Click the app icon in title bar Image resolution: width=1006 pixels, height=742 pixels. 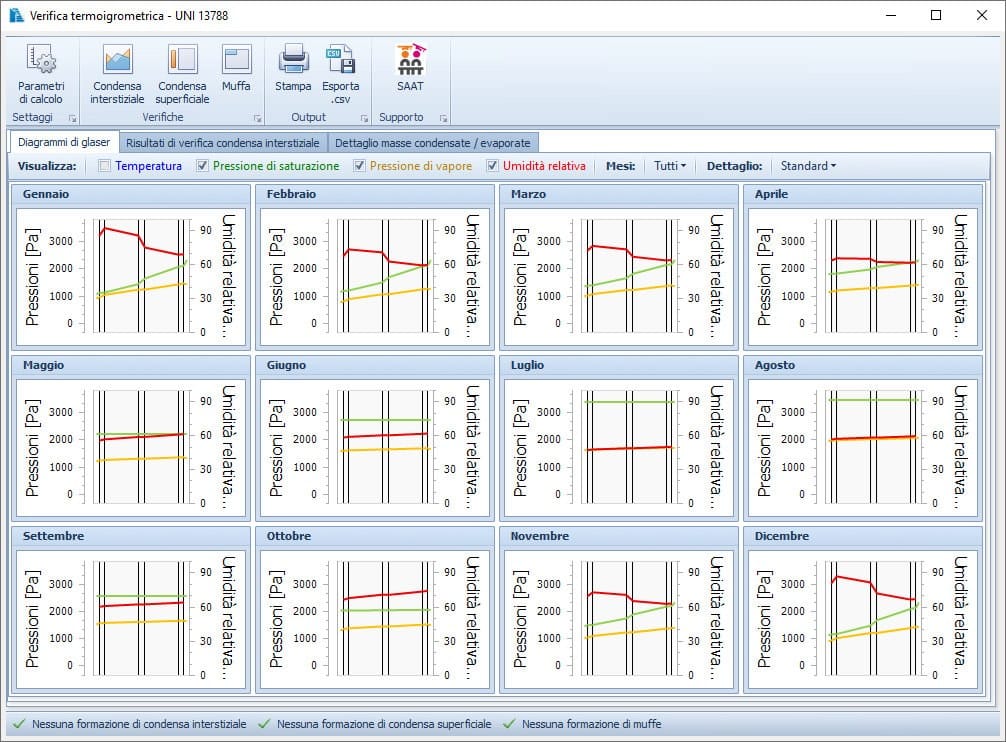click(16, 15)
